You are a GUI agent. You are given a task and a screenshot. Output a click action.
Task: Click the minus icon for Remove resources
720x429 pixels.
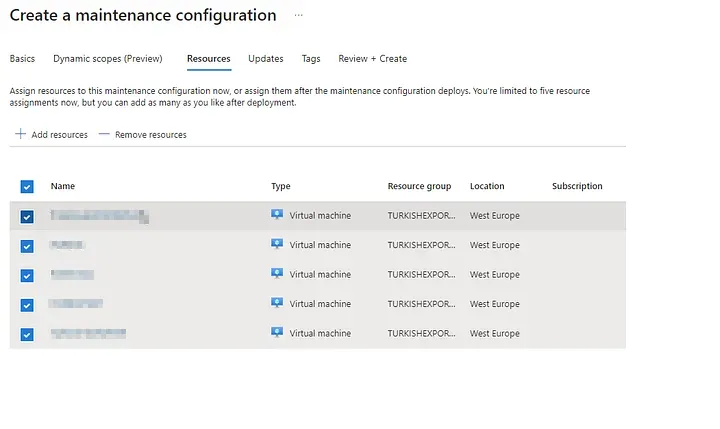(104, 134)
